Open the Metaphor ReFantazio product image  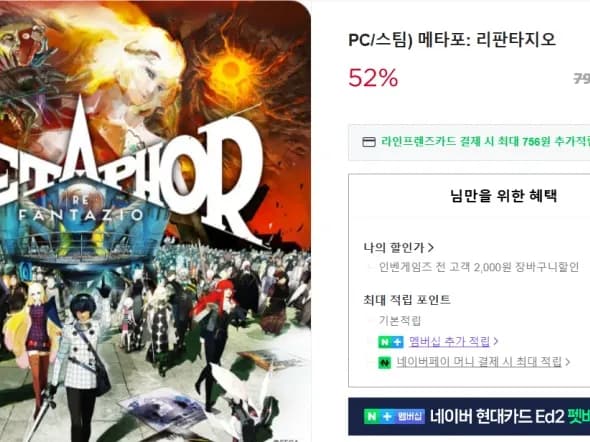pyautogui.click(x=155, y=221)
